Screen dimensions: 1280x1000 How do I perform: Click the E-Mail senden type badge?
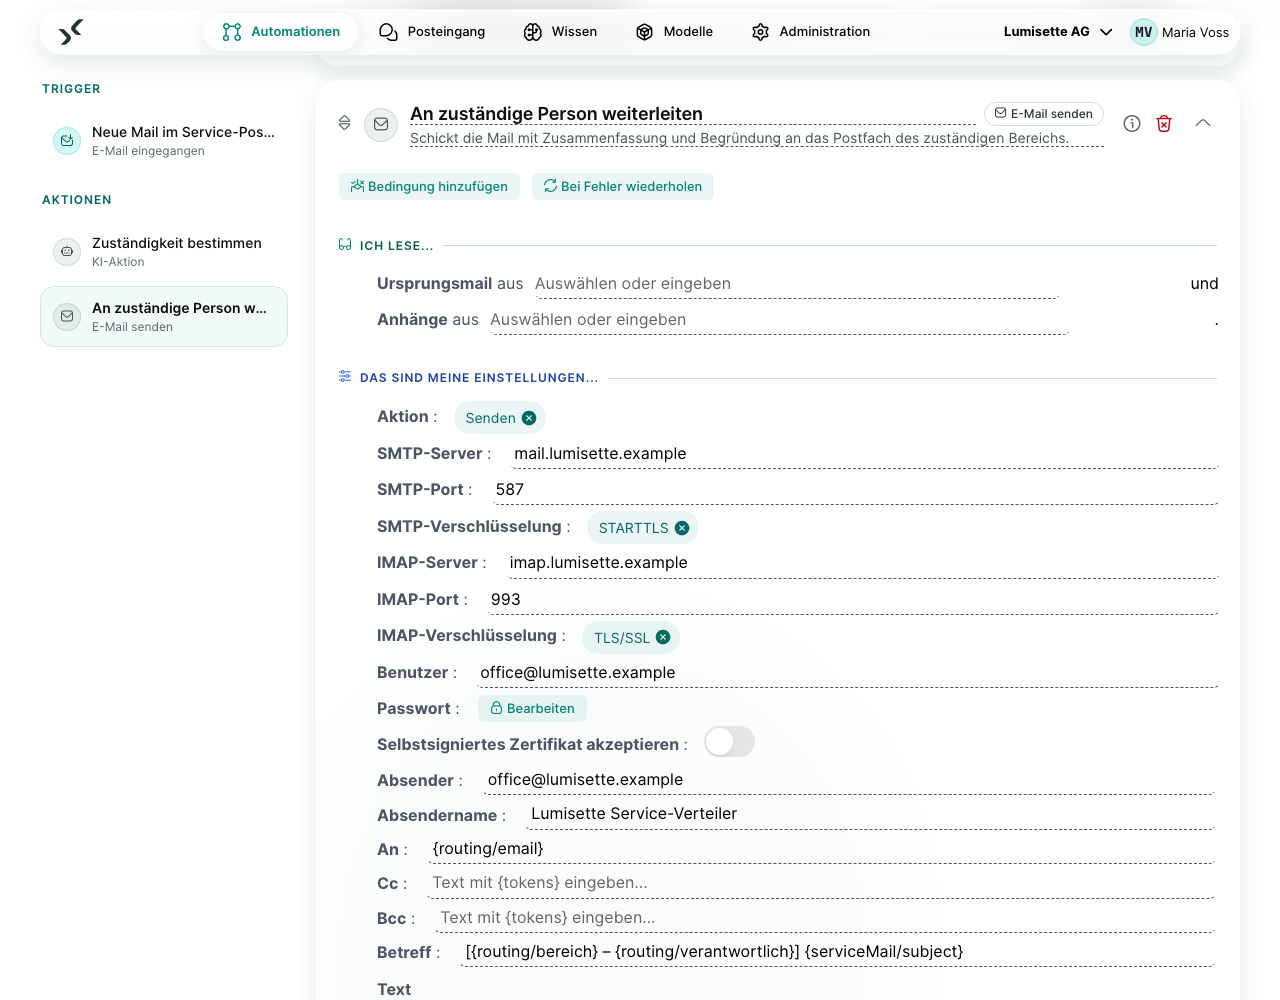(1044, 114)
